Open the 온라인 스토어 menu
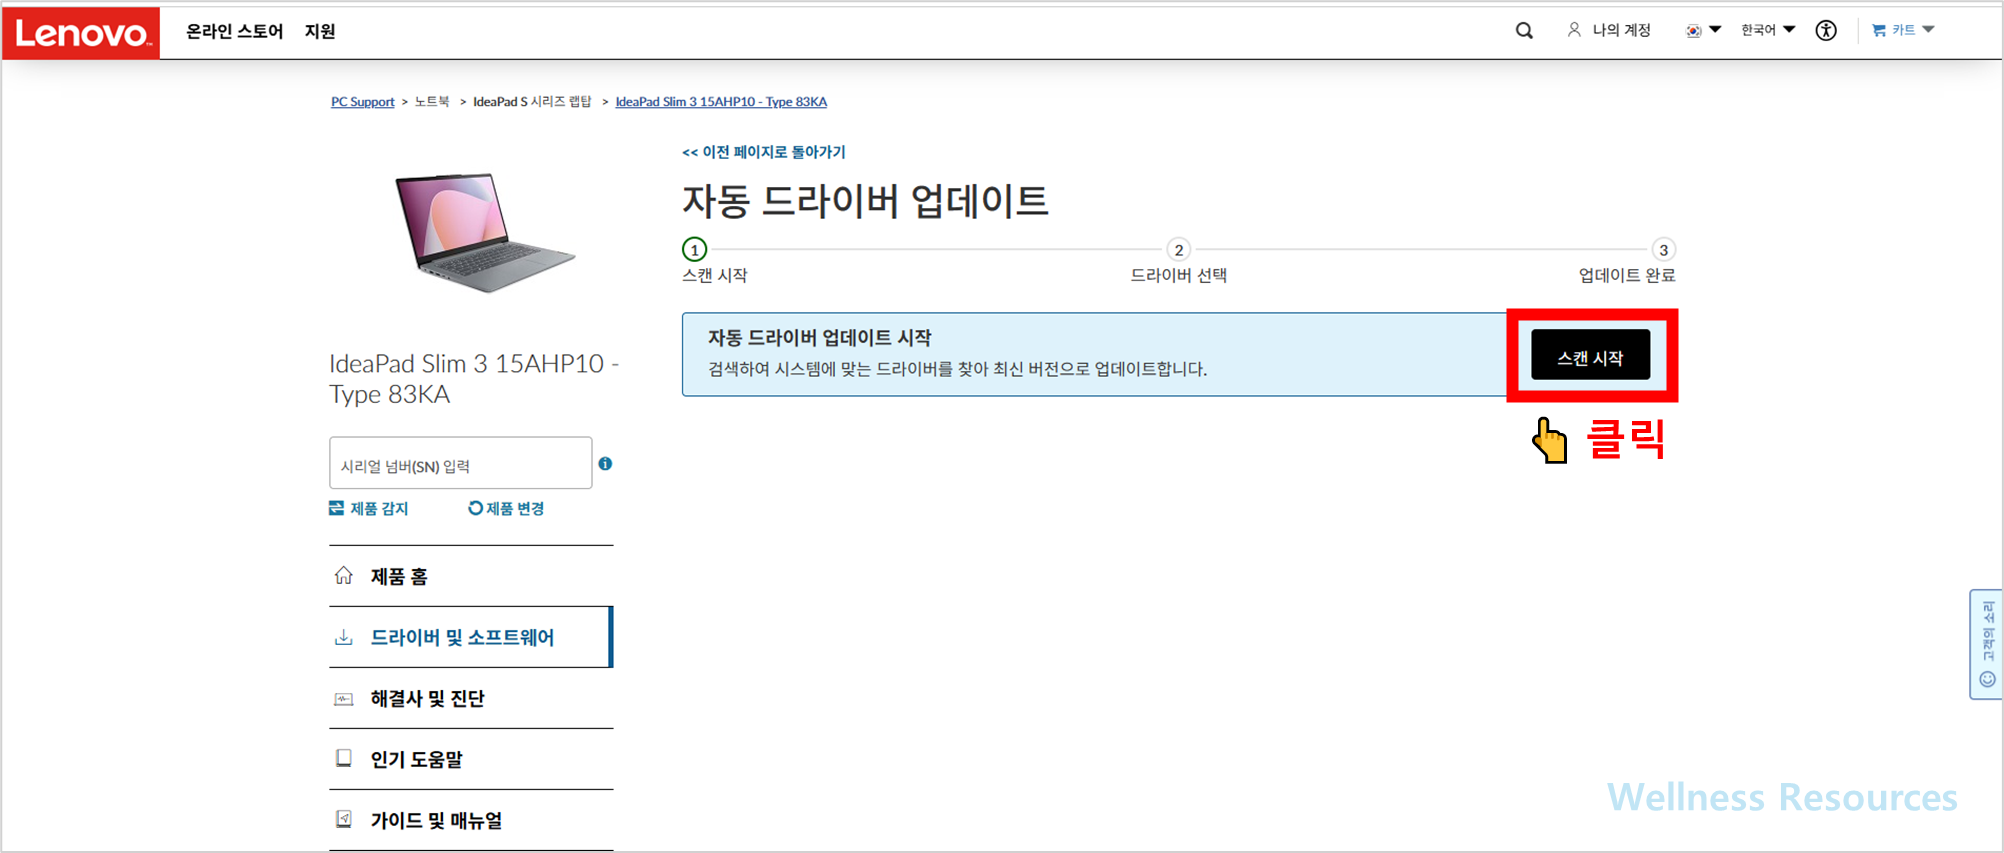Viewport: 2004px width, 853px height. click(x=235, y=31)
